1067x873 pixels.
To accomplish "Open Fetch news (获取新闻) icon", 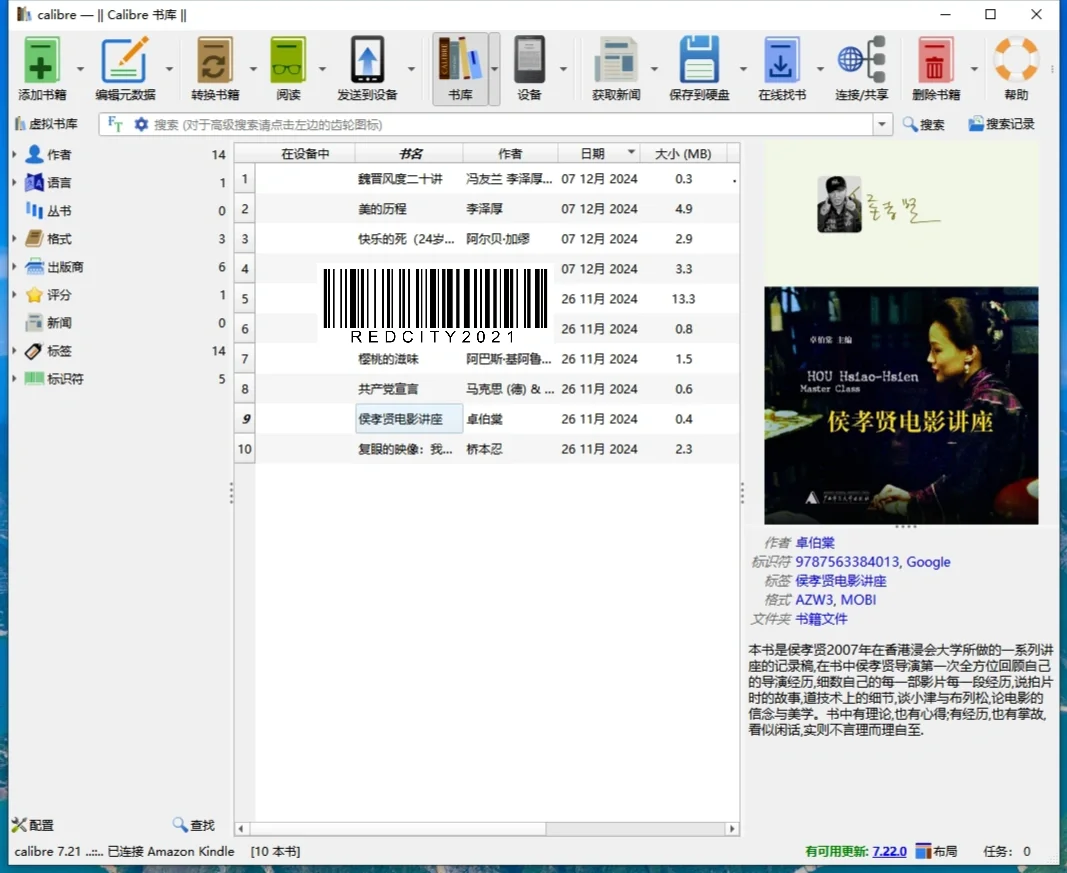I will pos(616,60).
